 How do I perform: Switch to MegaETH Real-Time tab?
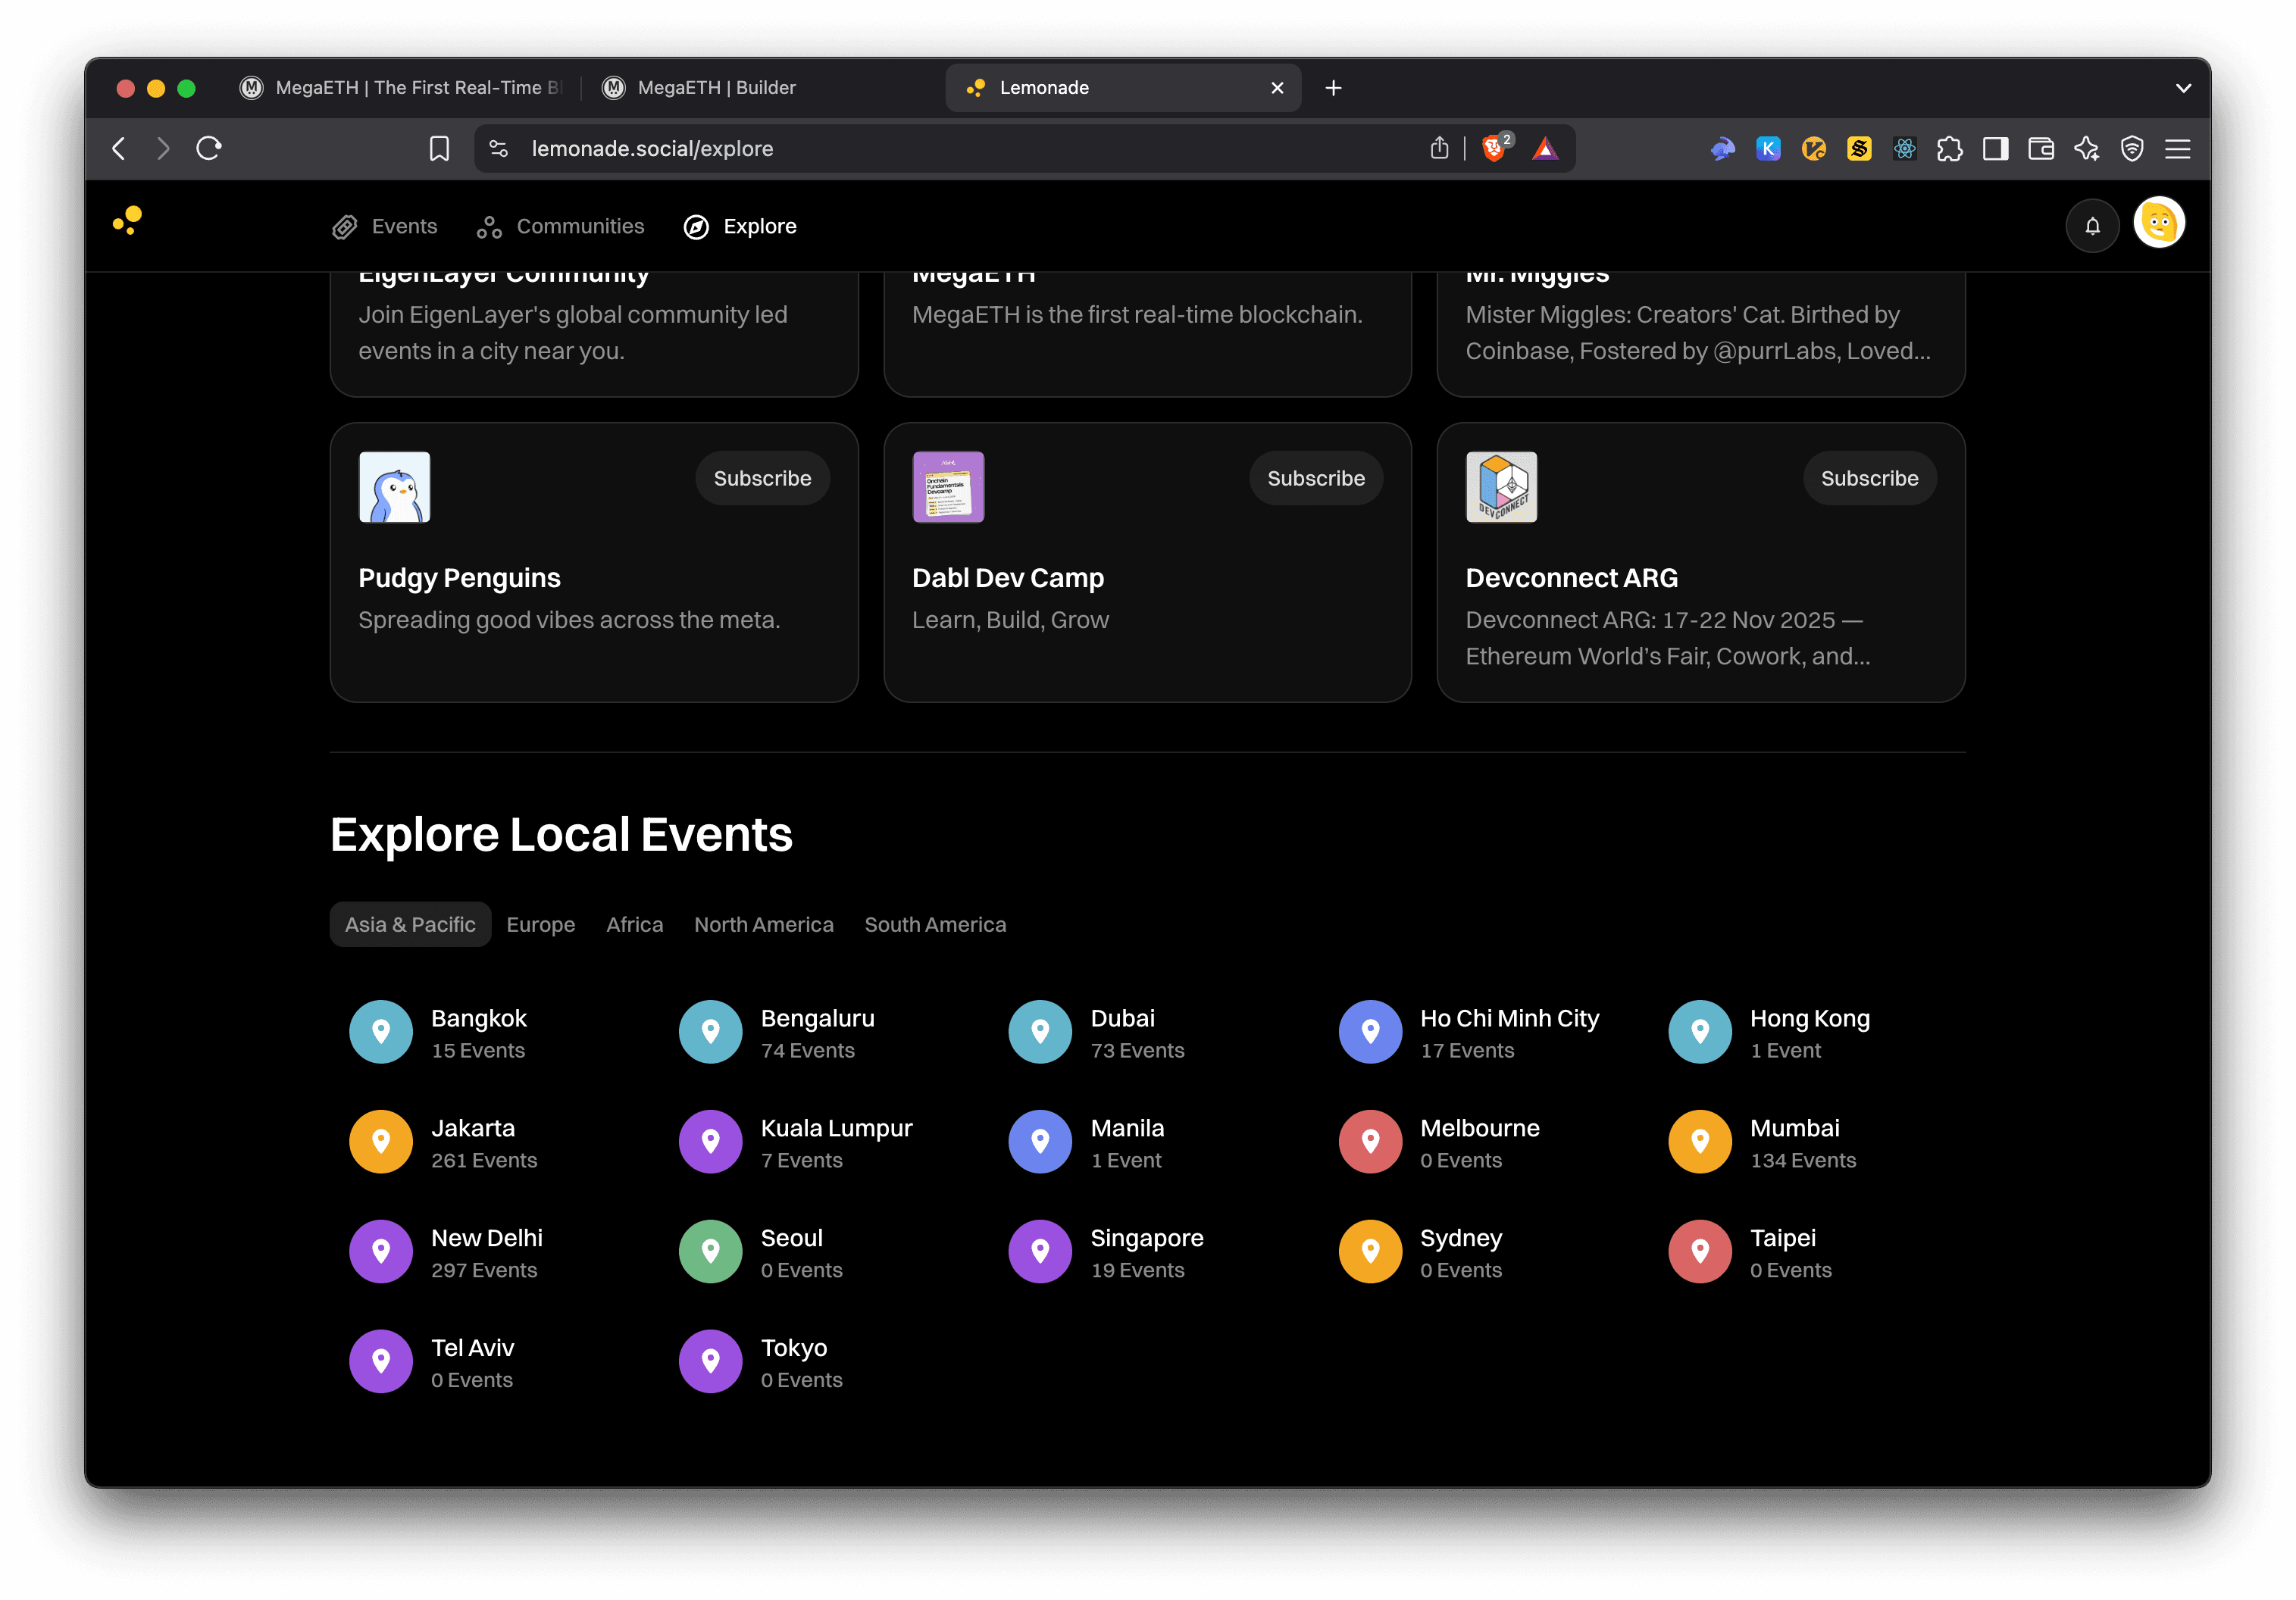click(x=400, y=88)
